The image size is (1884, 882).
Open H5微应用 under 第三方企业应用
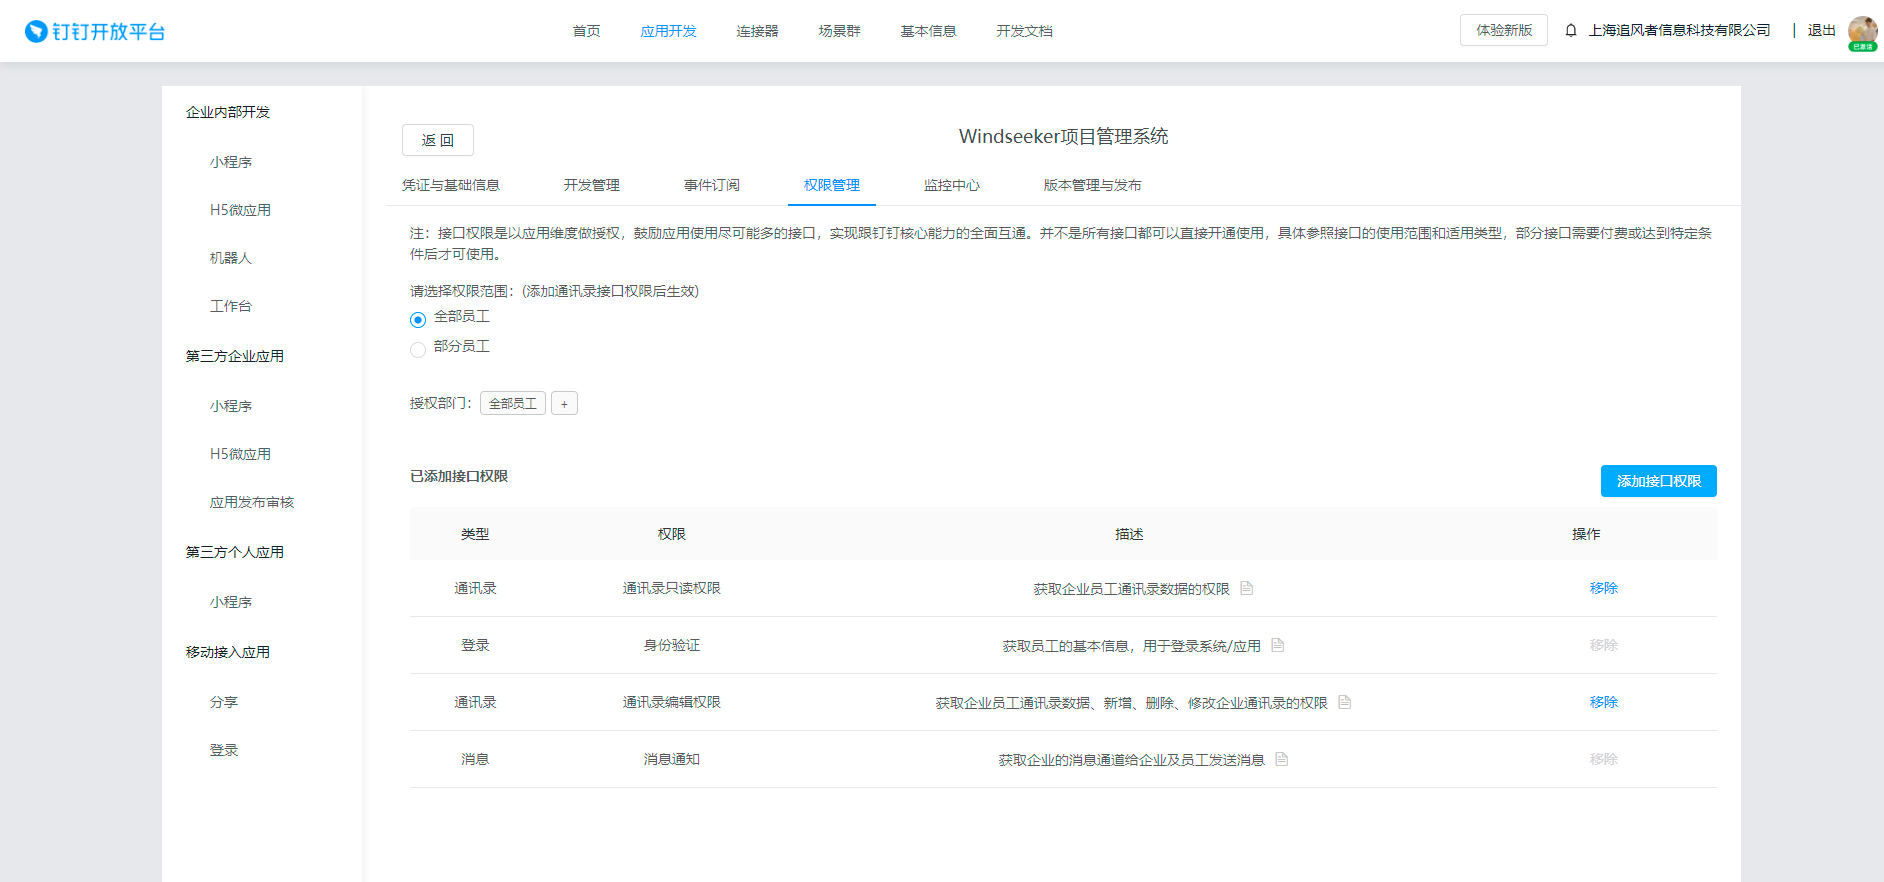[240, 454]
